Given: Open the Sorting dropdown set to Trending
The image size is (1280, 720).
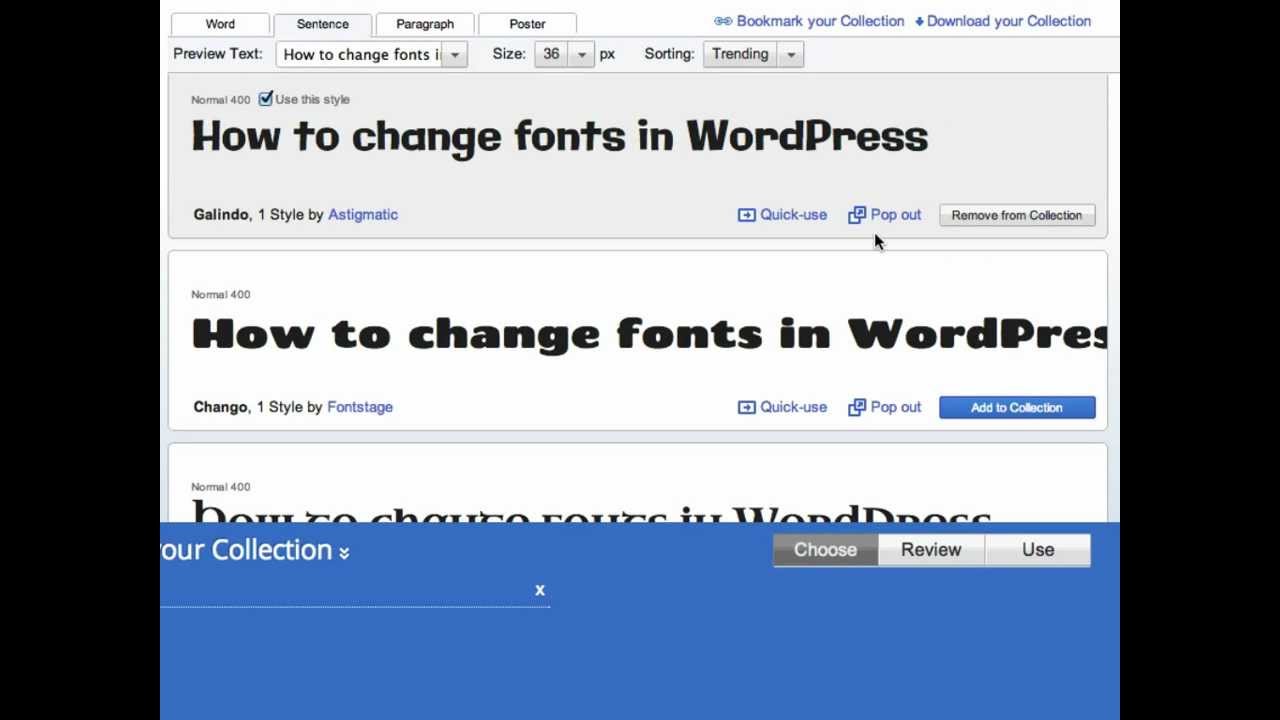Looking at the screenshot, I should tap(753, 54).
